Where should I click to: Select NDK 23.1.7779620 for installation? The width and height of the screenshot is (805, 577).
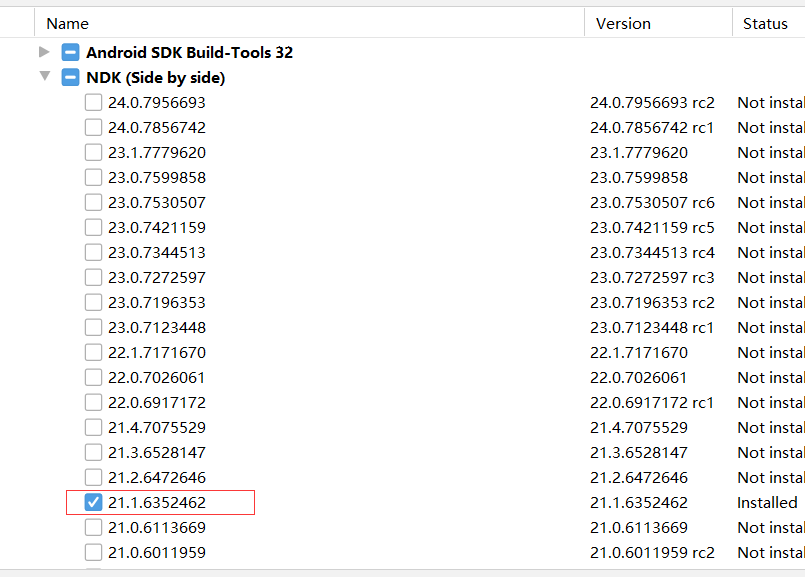[x=93, y=152]
